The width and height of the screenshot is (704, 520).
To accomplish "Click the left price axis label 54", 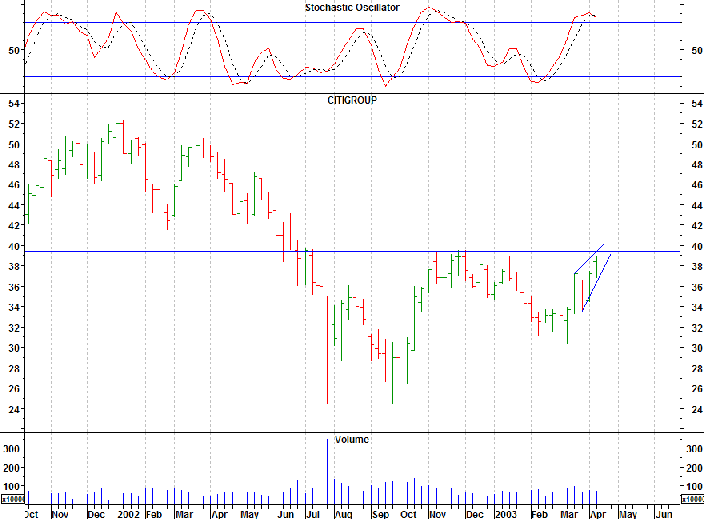I will 14,104.
